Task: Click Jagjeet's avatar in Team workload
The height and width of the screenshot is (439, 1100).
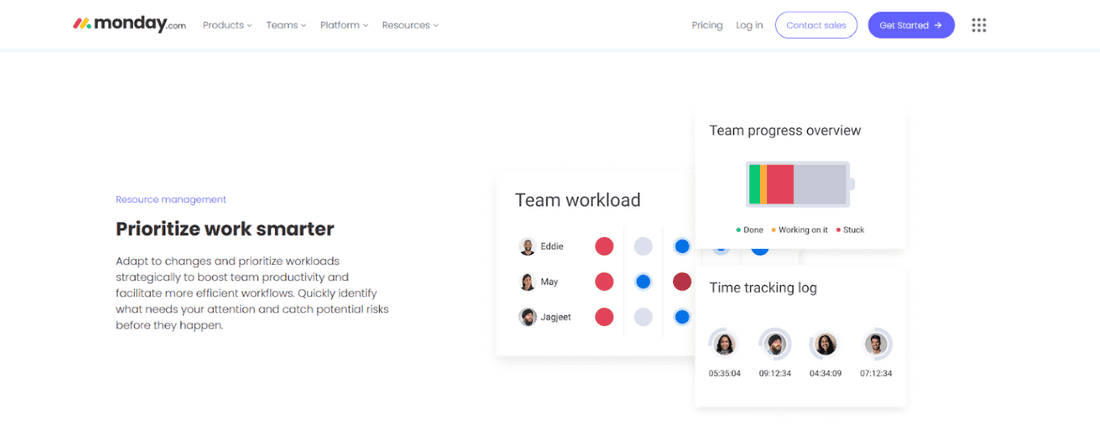Action: point(527,317)
